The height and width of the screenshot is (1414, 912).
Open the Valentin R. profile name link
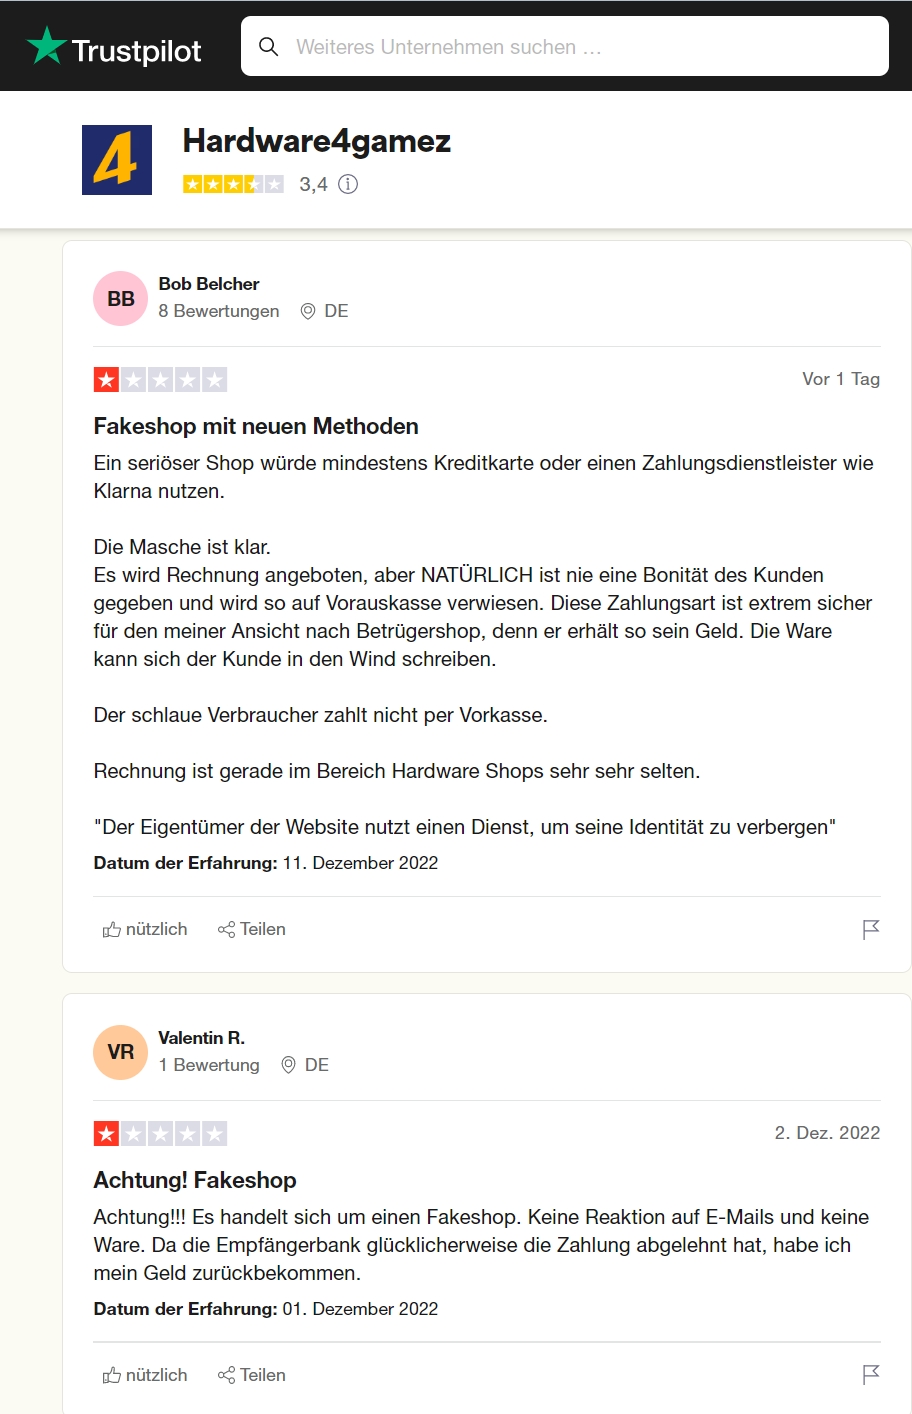[202, 1038]
